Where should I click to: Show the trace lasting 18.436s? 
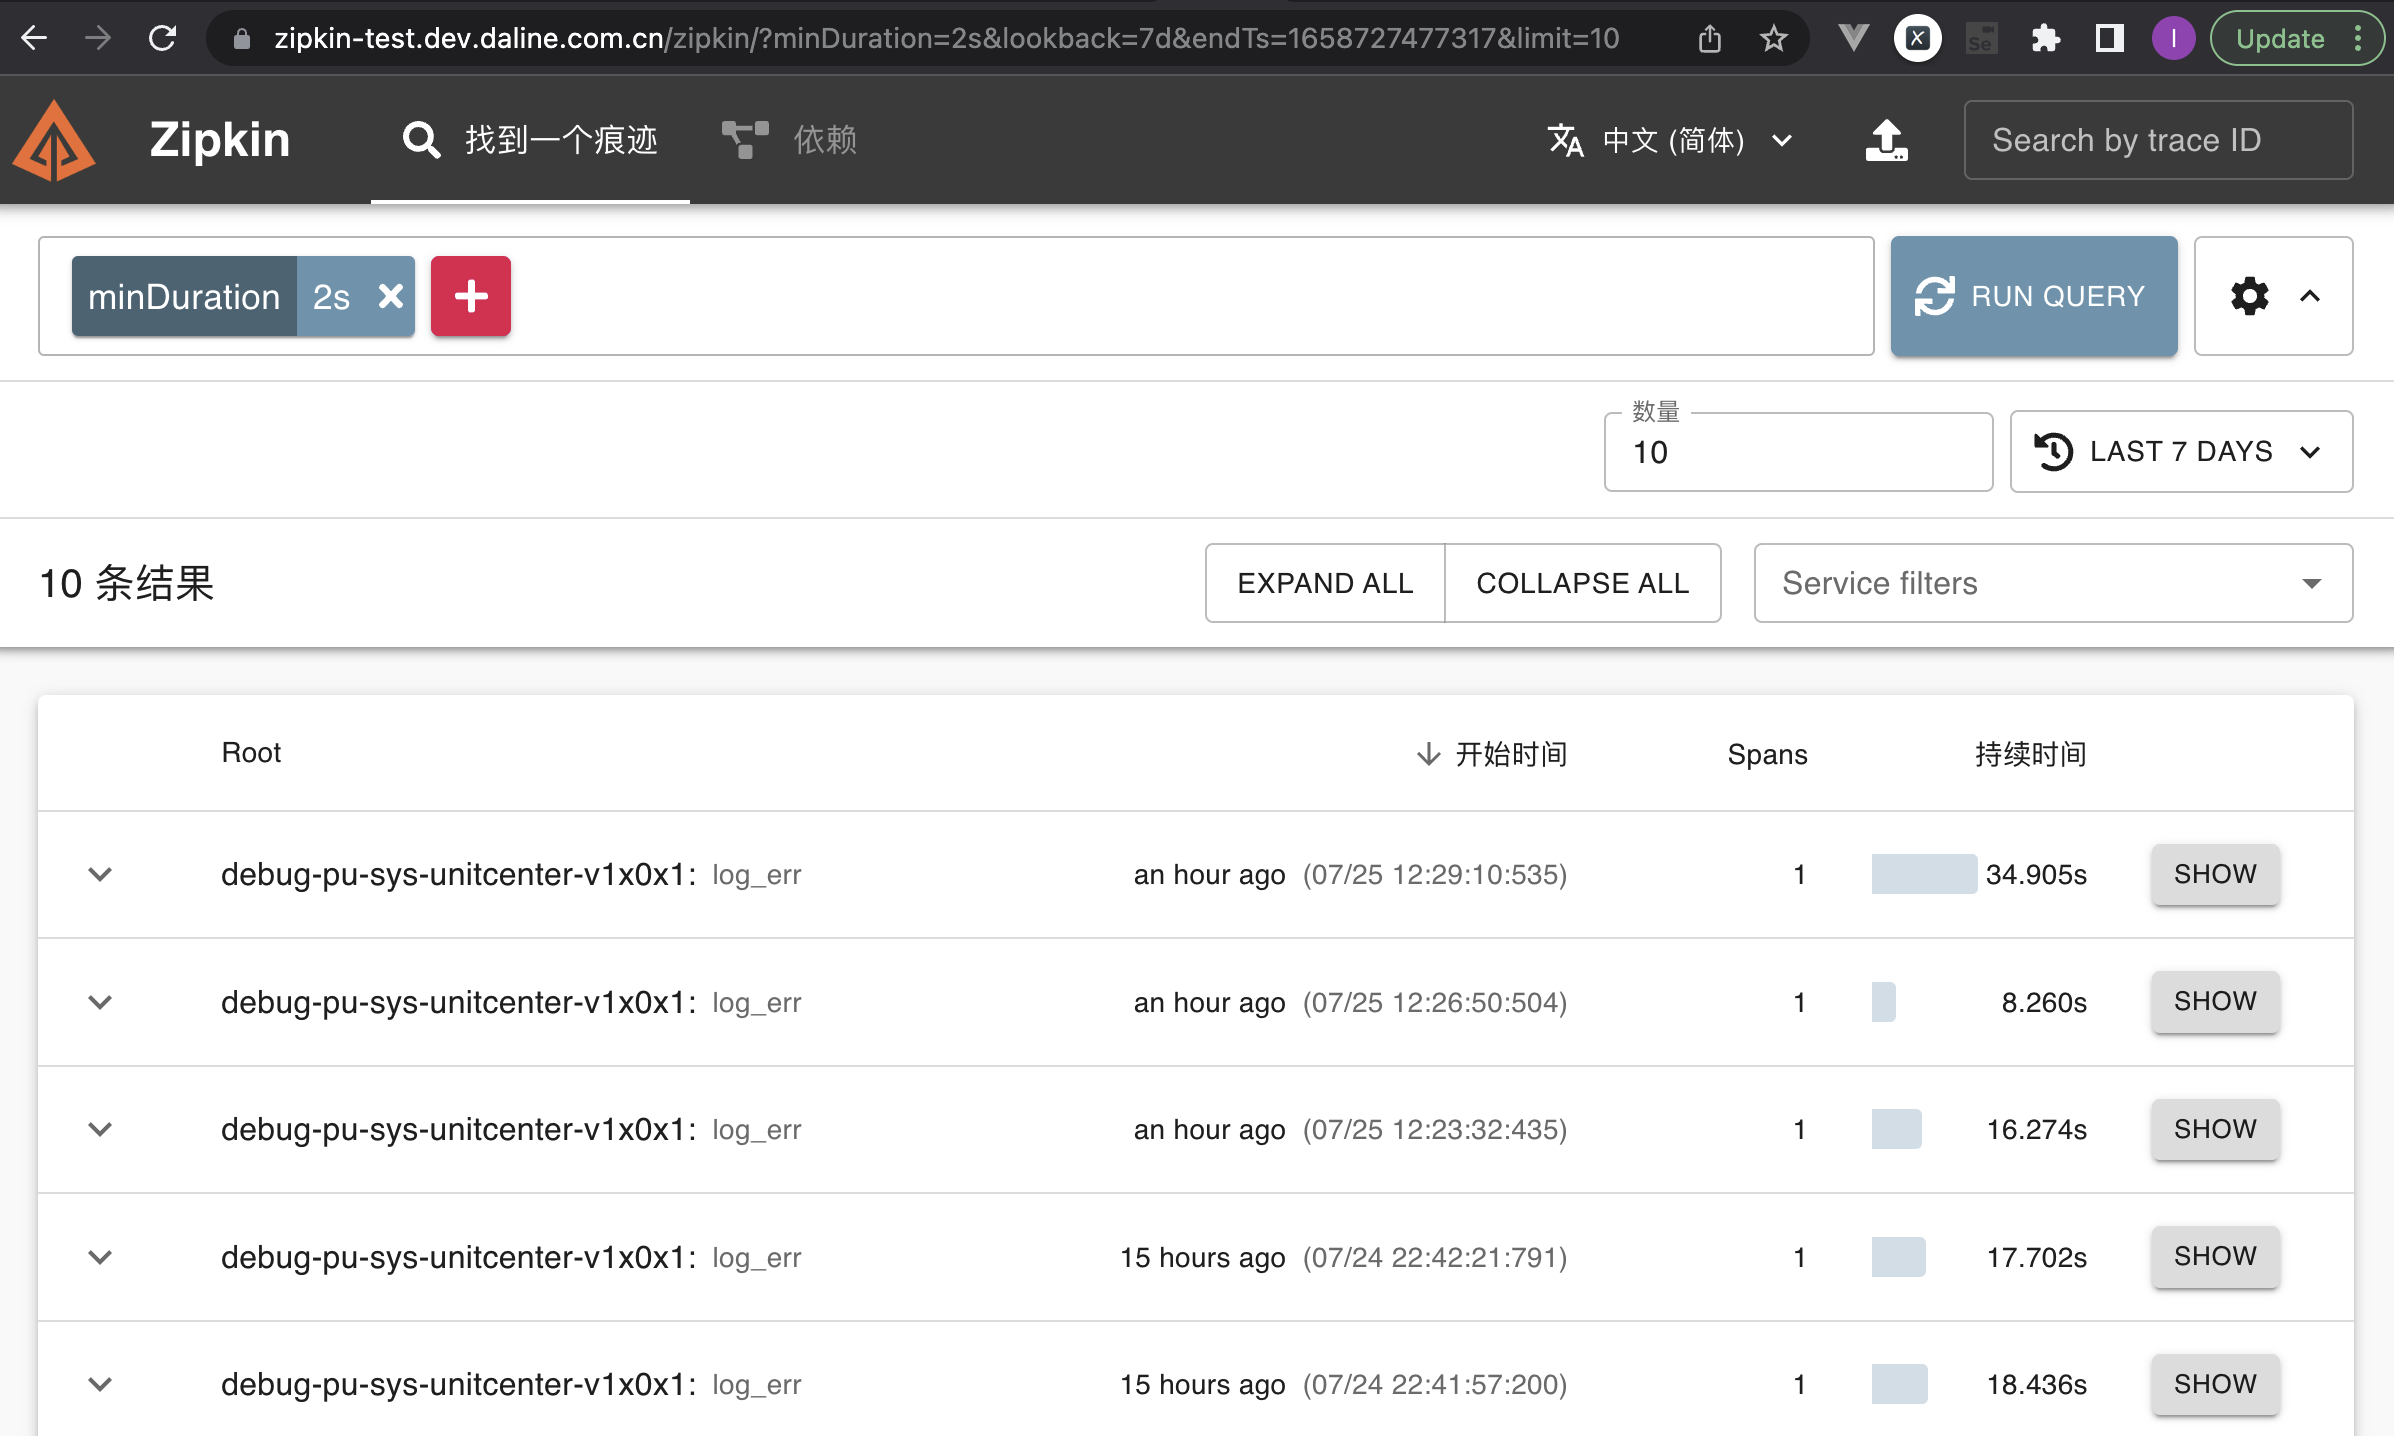(2215, 1384)
